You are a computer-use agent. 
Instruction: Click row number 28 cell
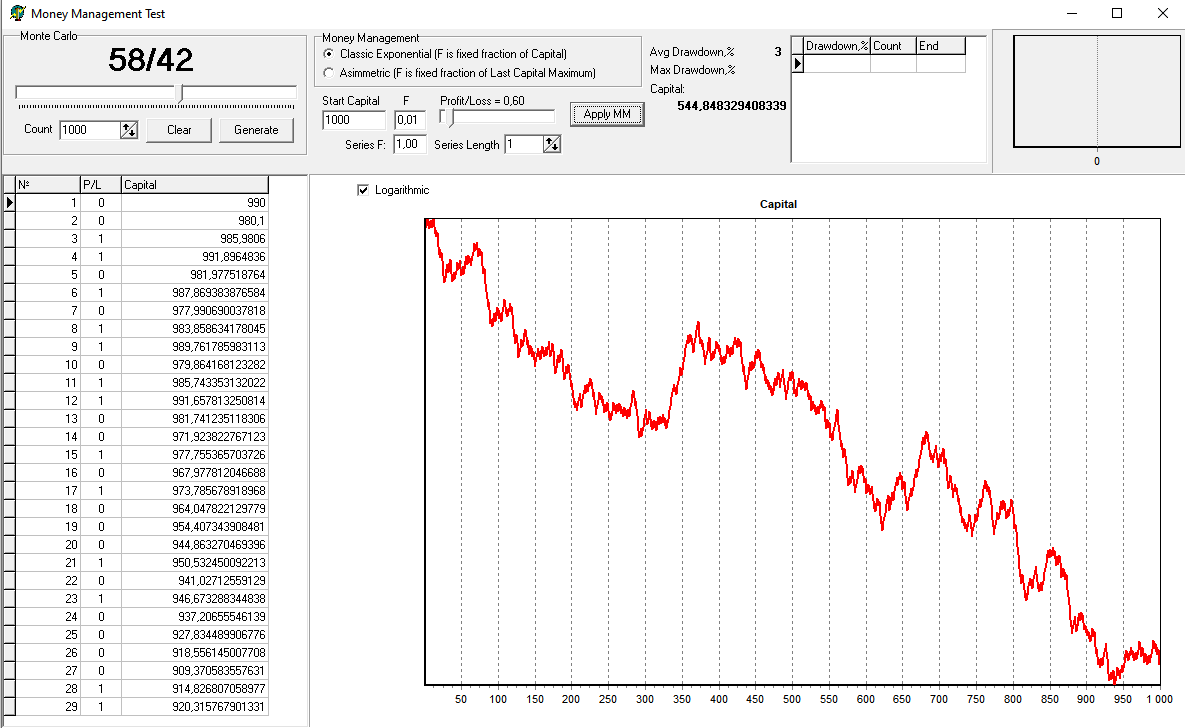48,689
